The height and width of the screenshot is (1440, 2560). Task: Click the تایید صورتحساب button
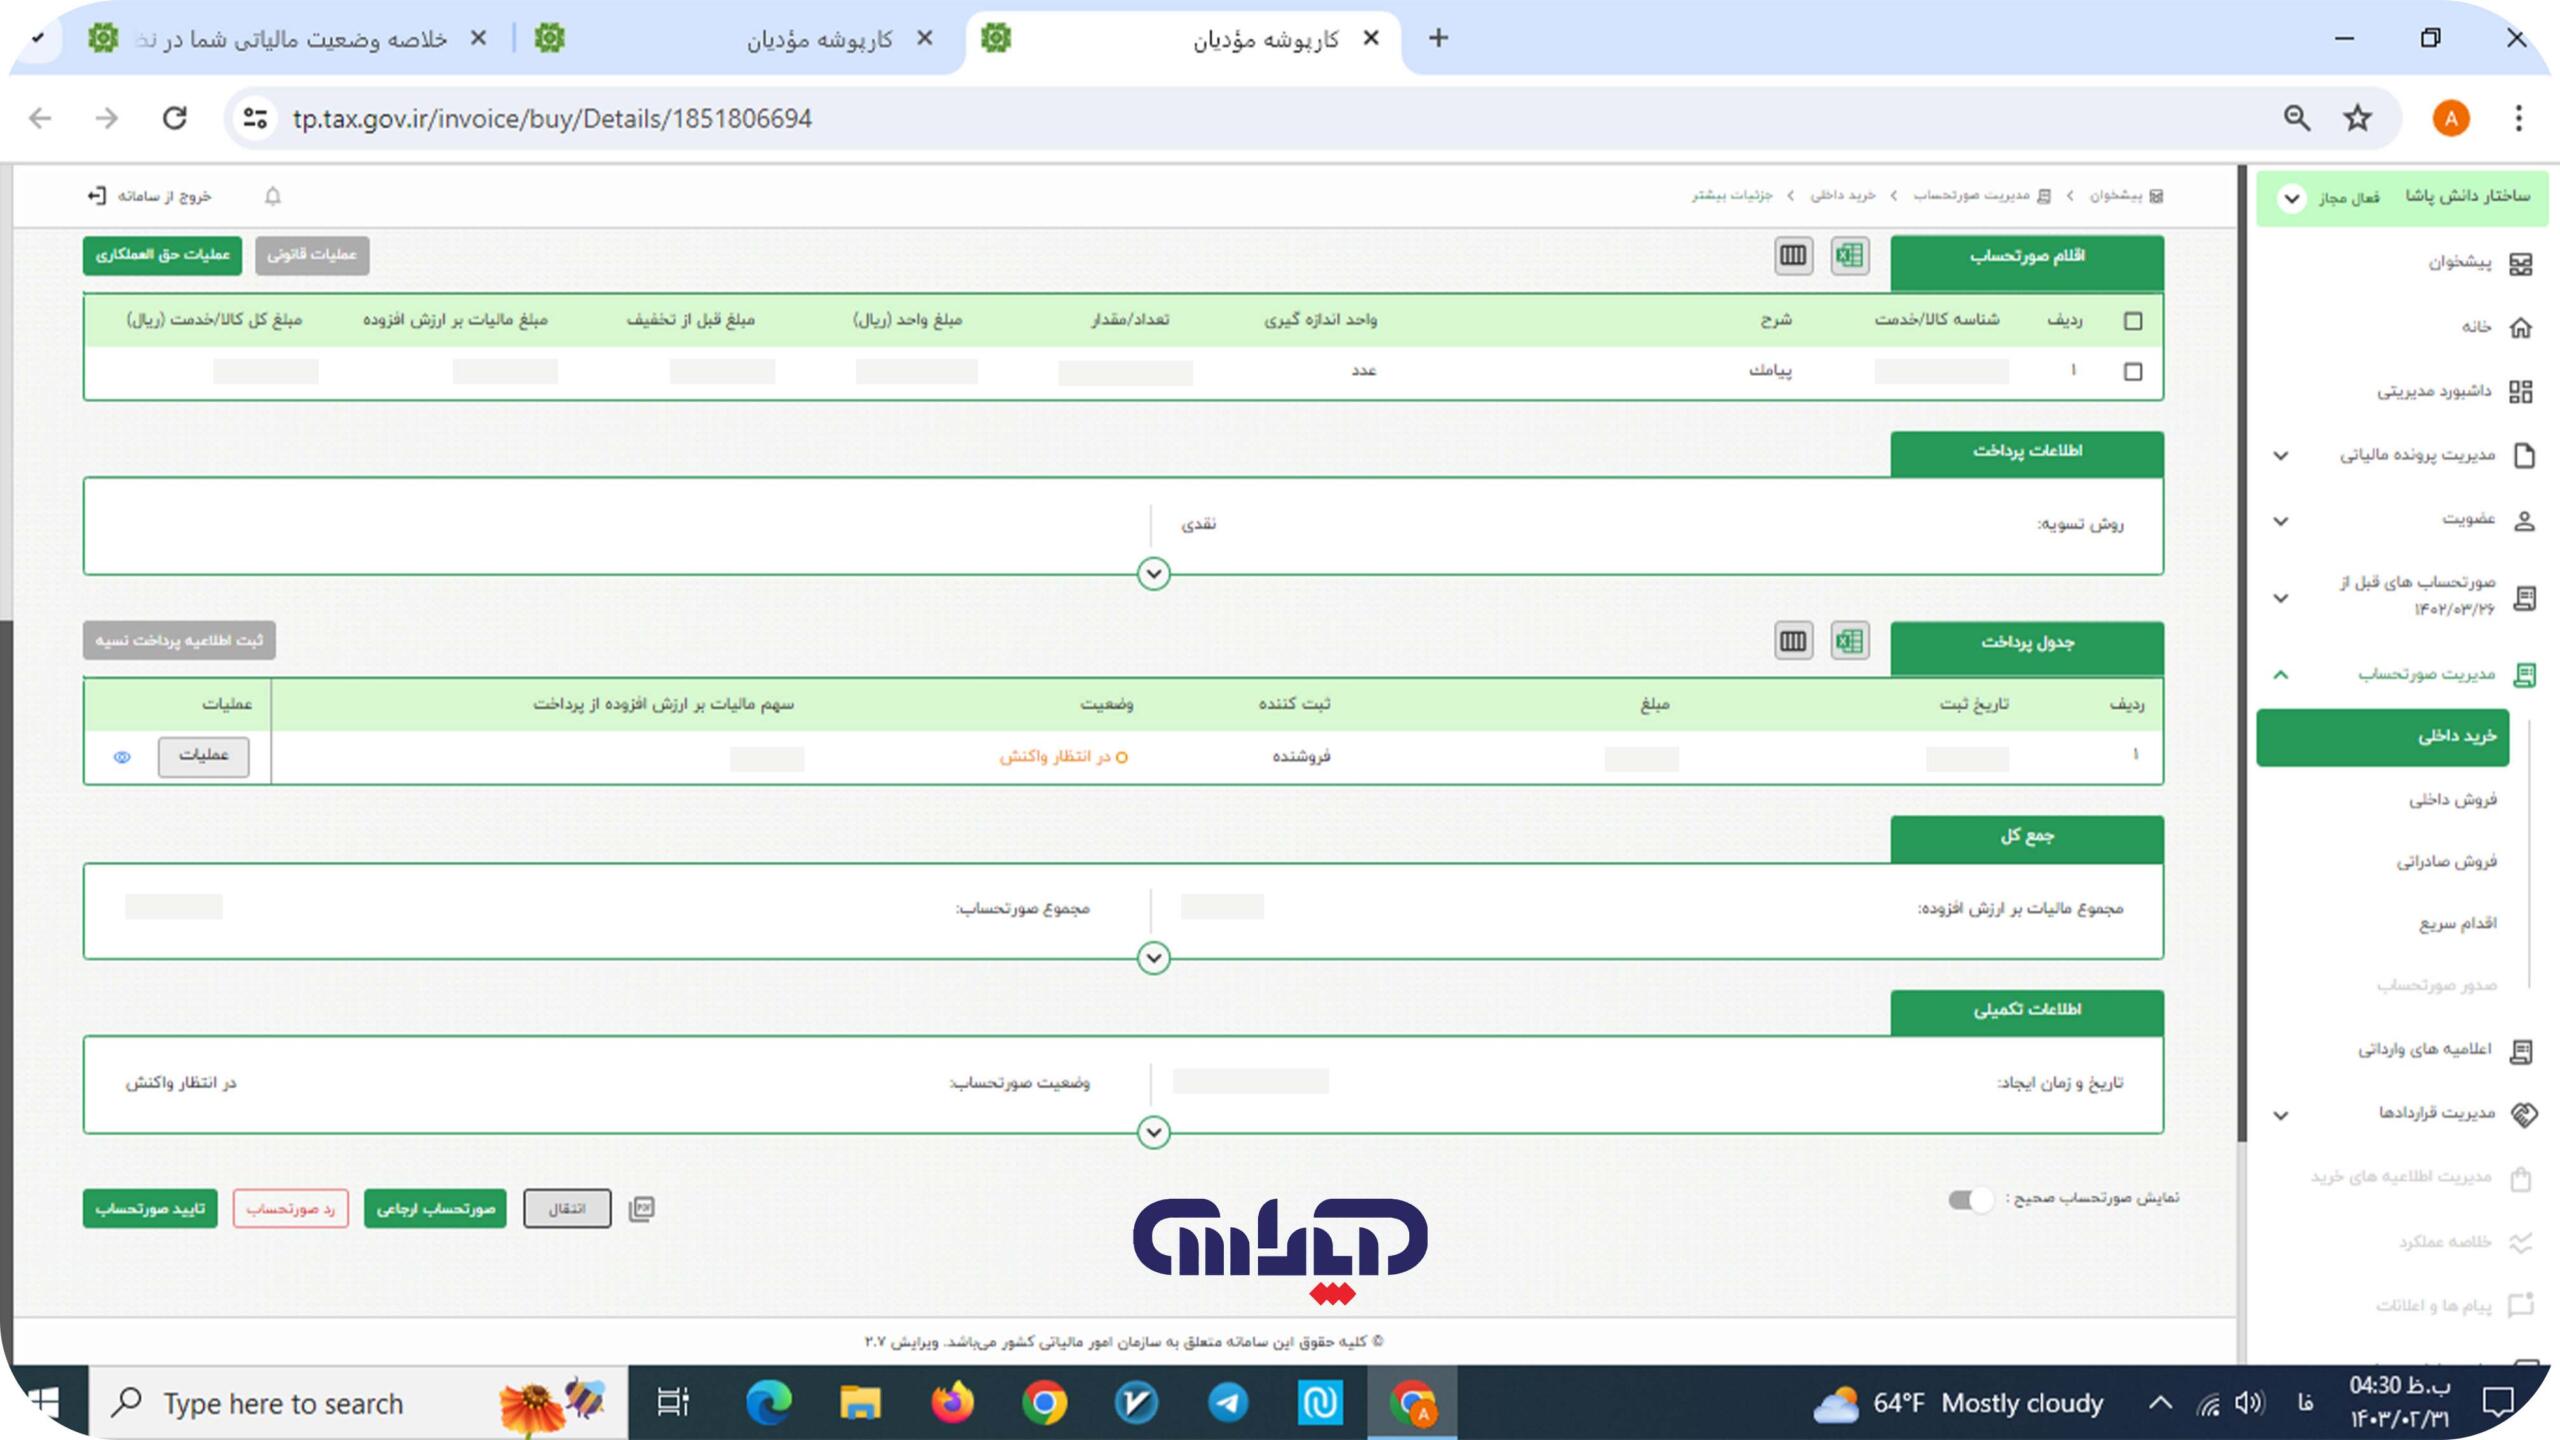click(150, 1209)
